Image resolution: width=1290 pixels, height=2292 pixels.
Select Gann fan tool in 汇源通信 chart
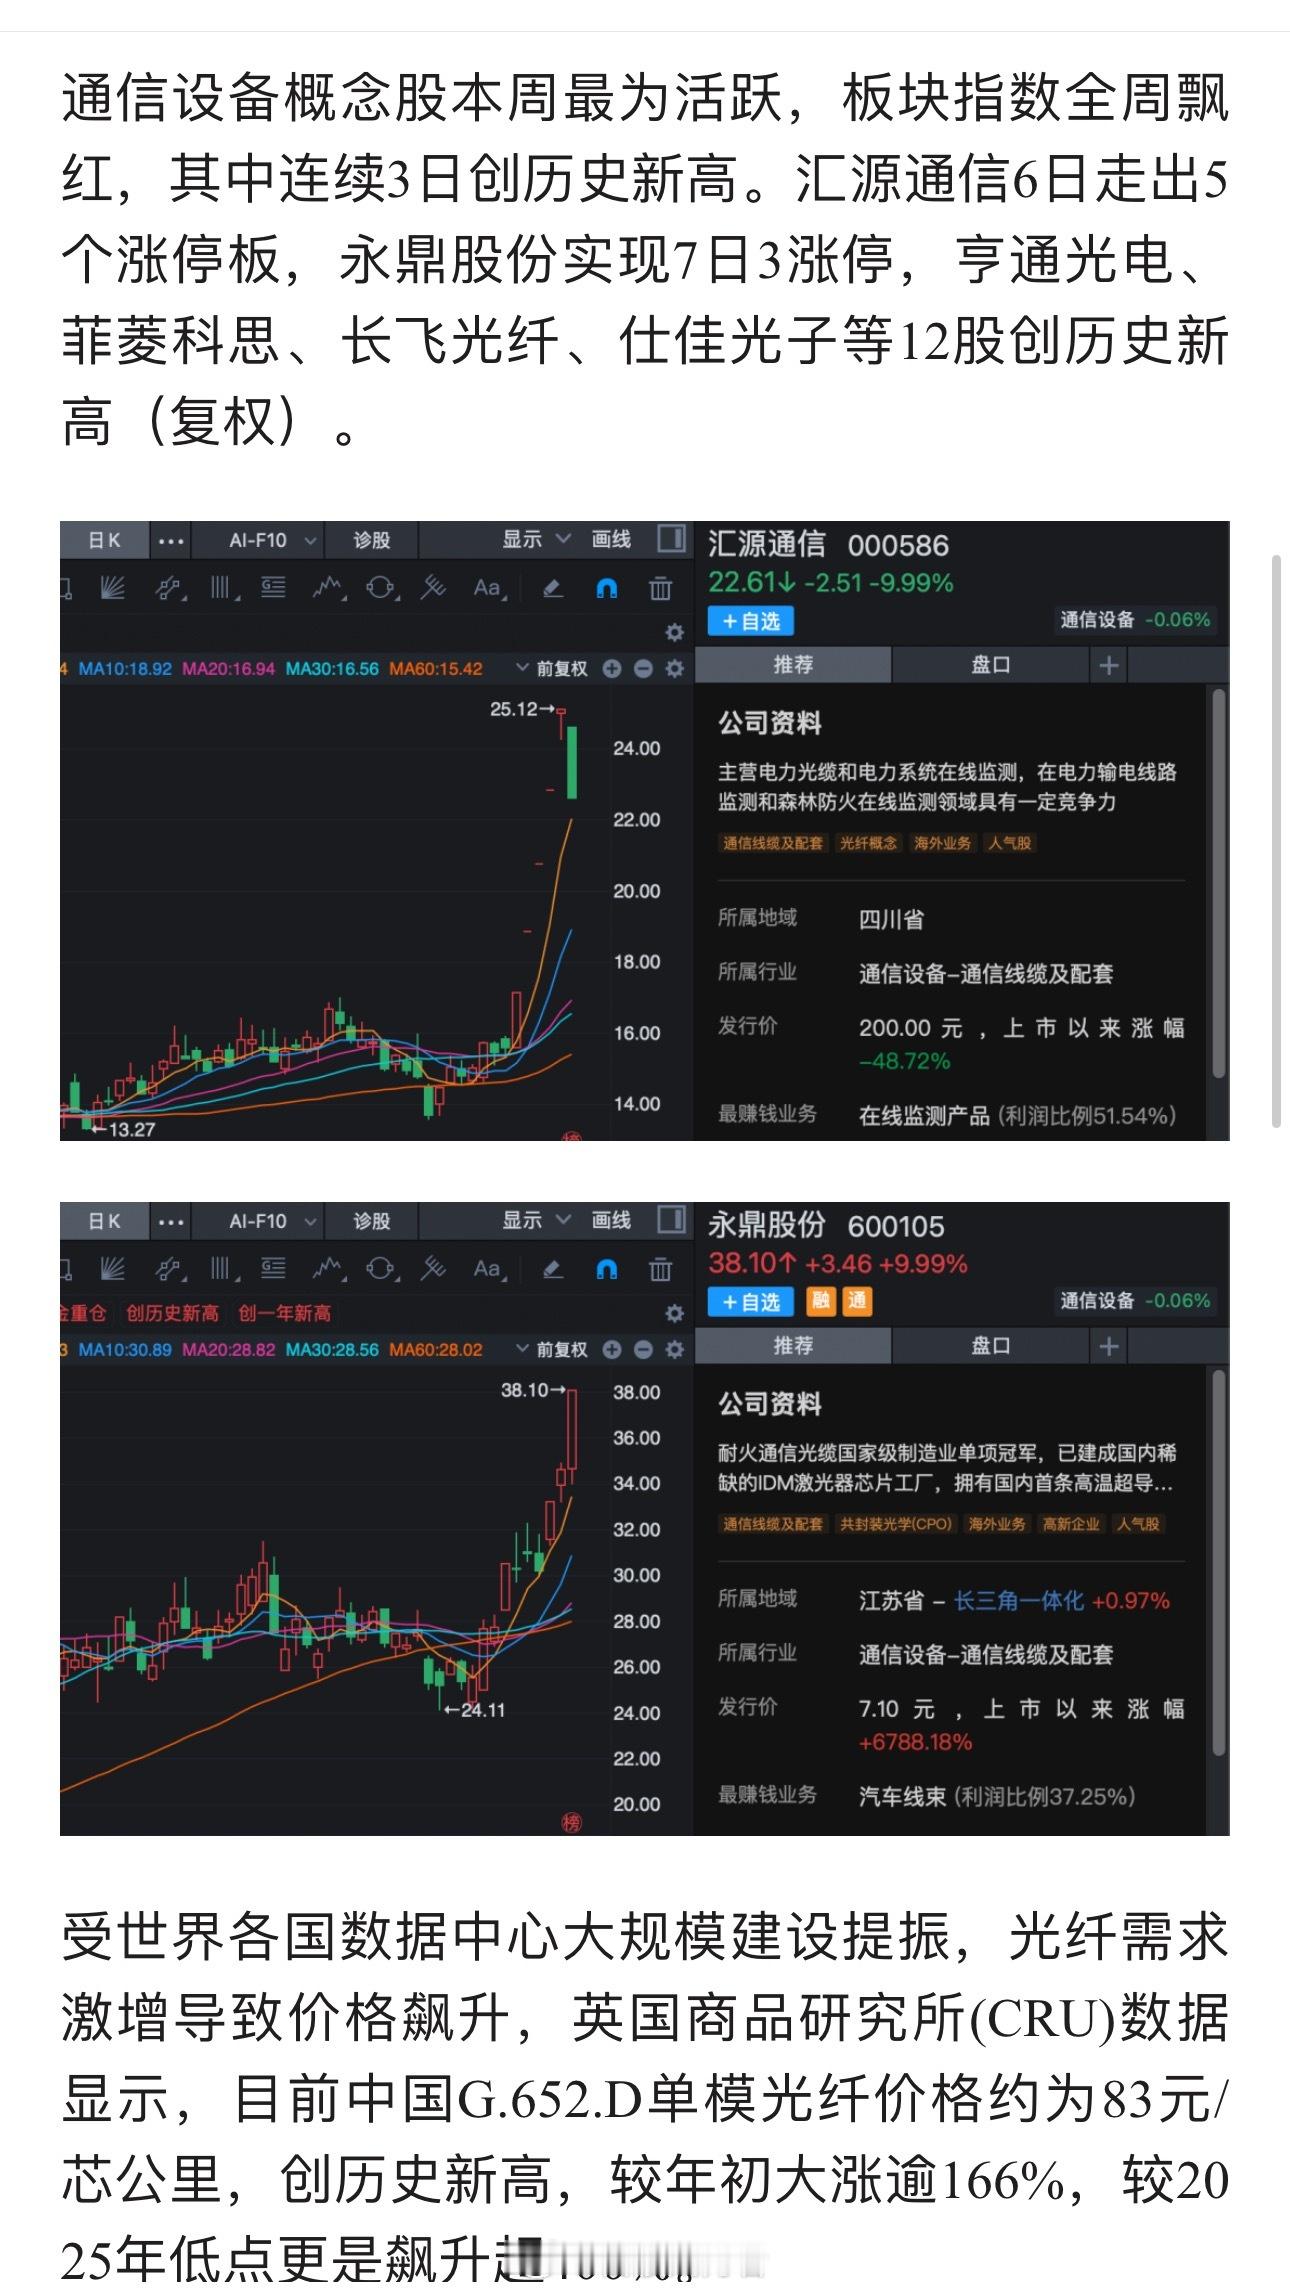[x=113, y=589]
